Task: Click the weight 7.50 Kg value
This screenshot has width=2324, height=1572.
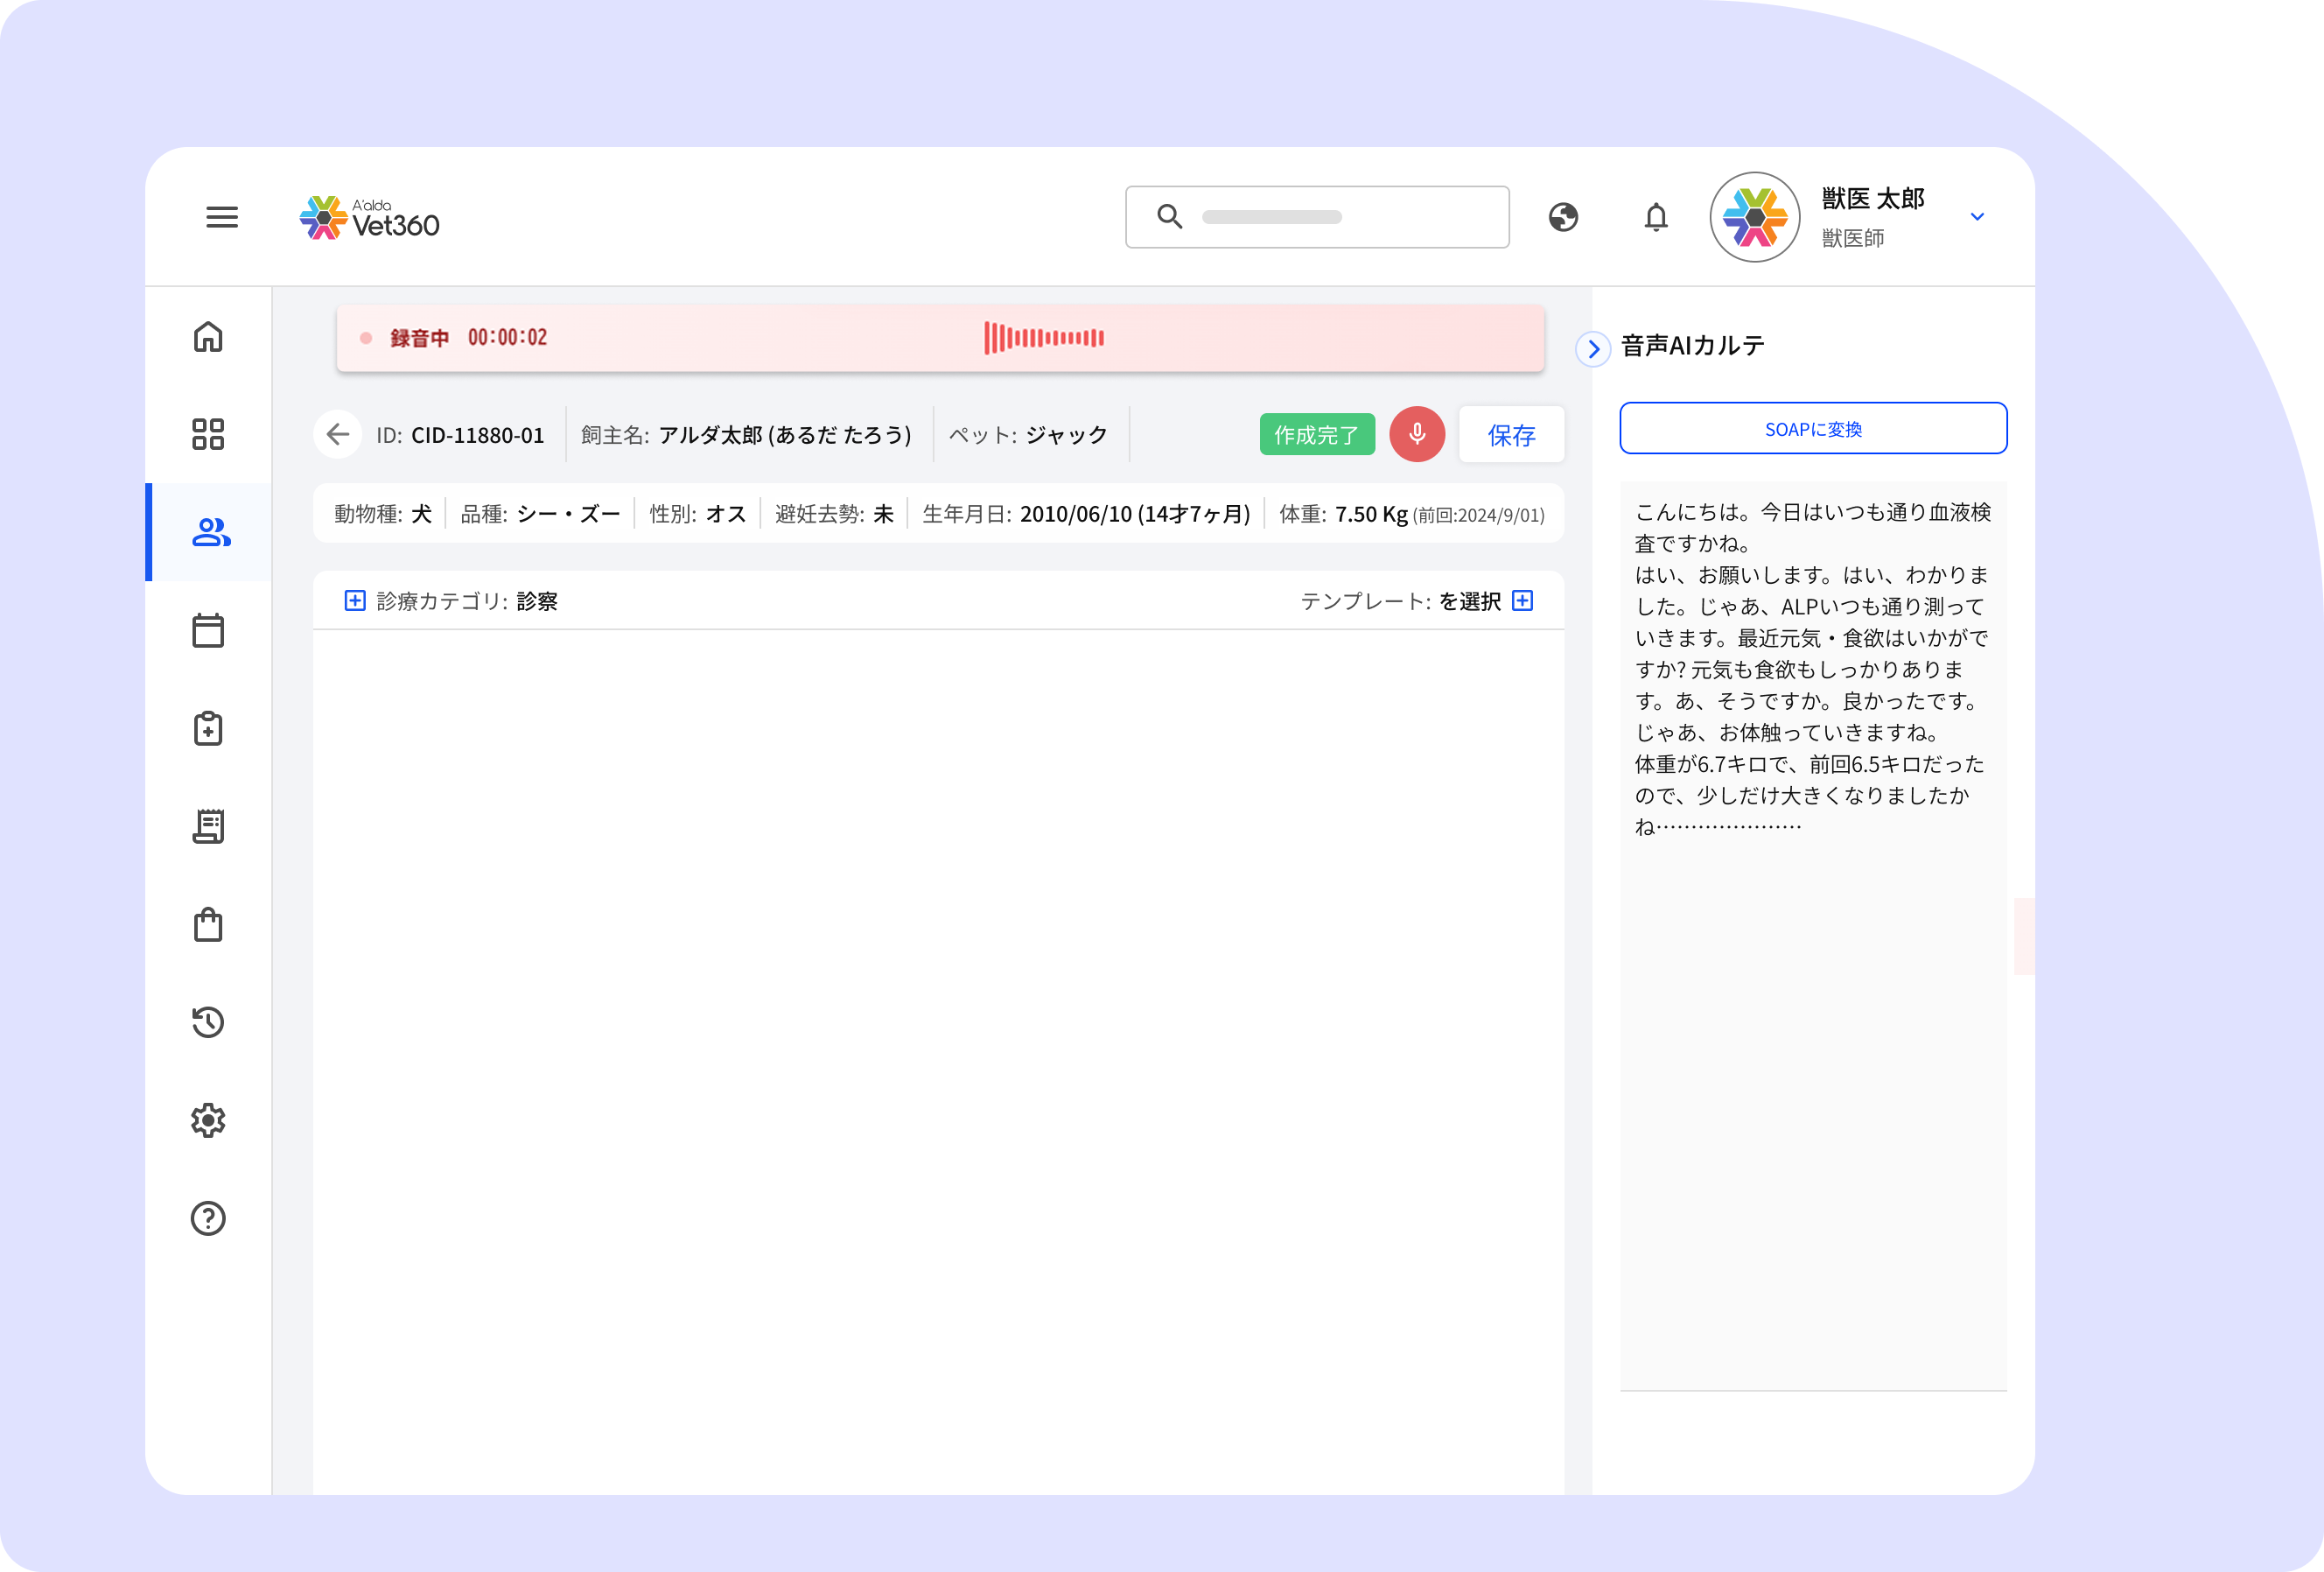Action: click(1371, 514)
